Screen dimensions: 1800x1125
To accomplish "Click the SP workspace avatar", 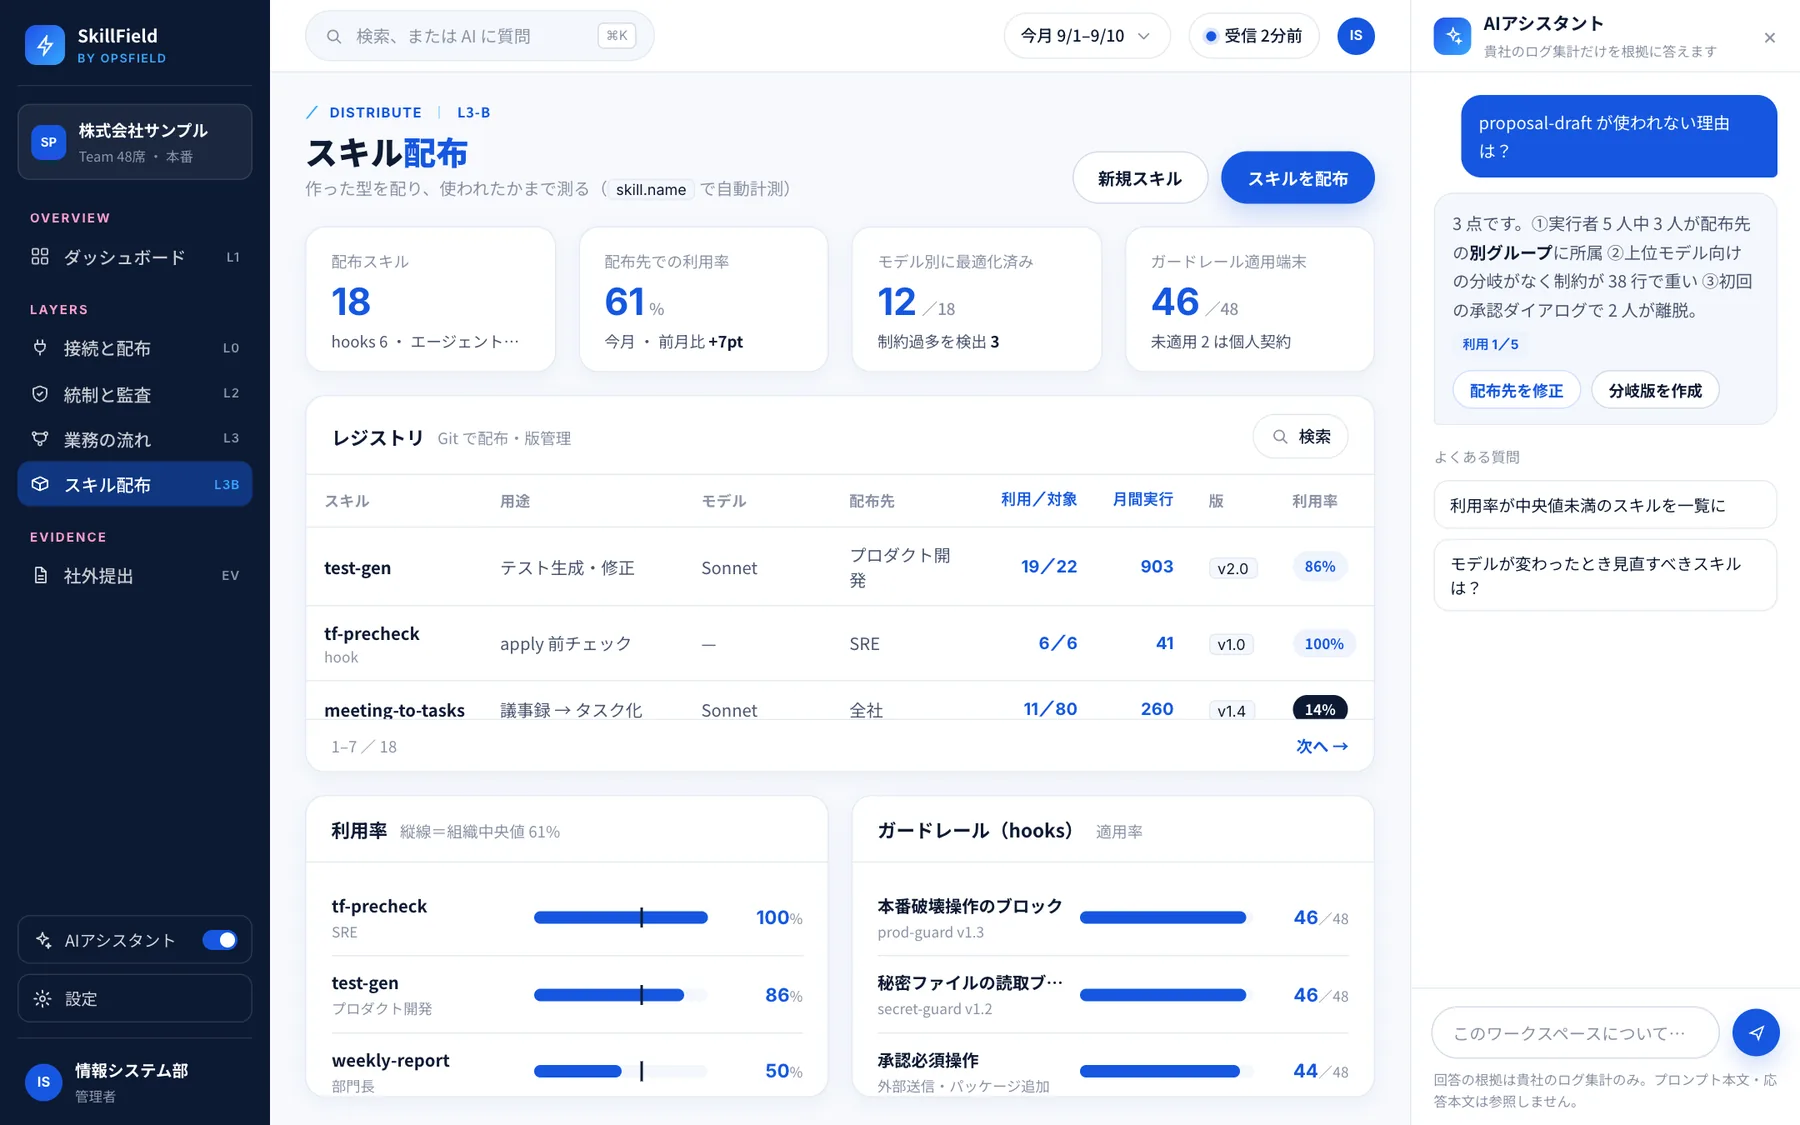I will point(48,142).
